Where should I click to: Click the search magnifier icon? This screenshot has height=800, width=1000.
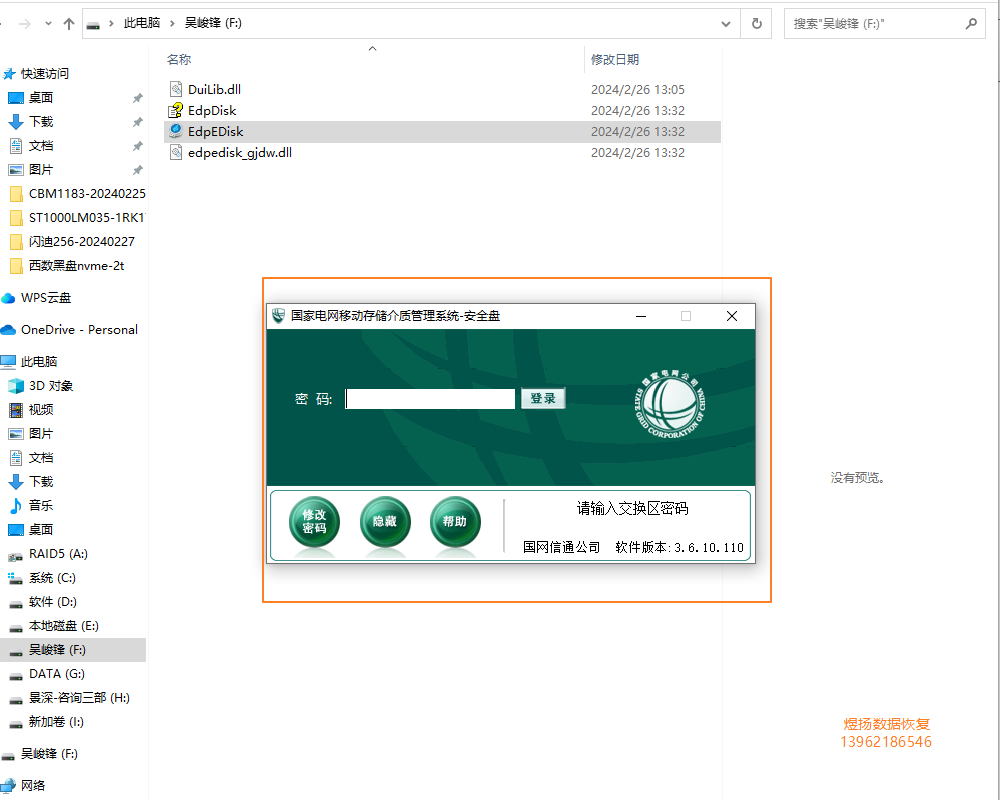pos(971,24)
